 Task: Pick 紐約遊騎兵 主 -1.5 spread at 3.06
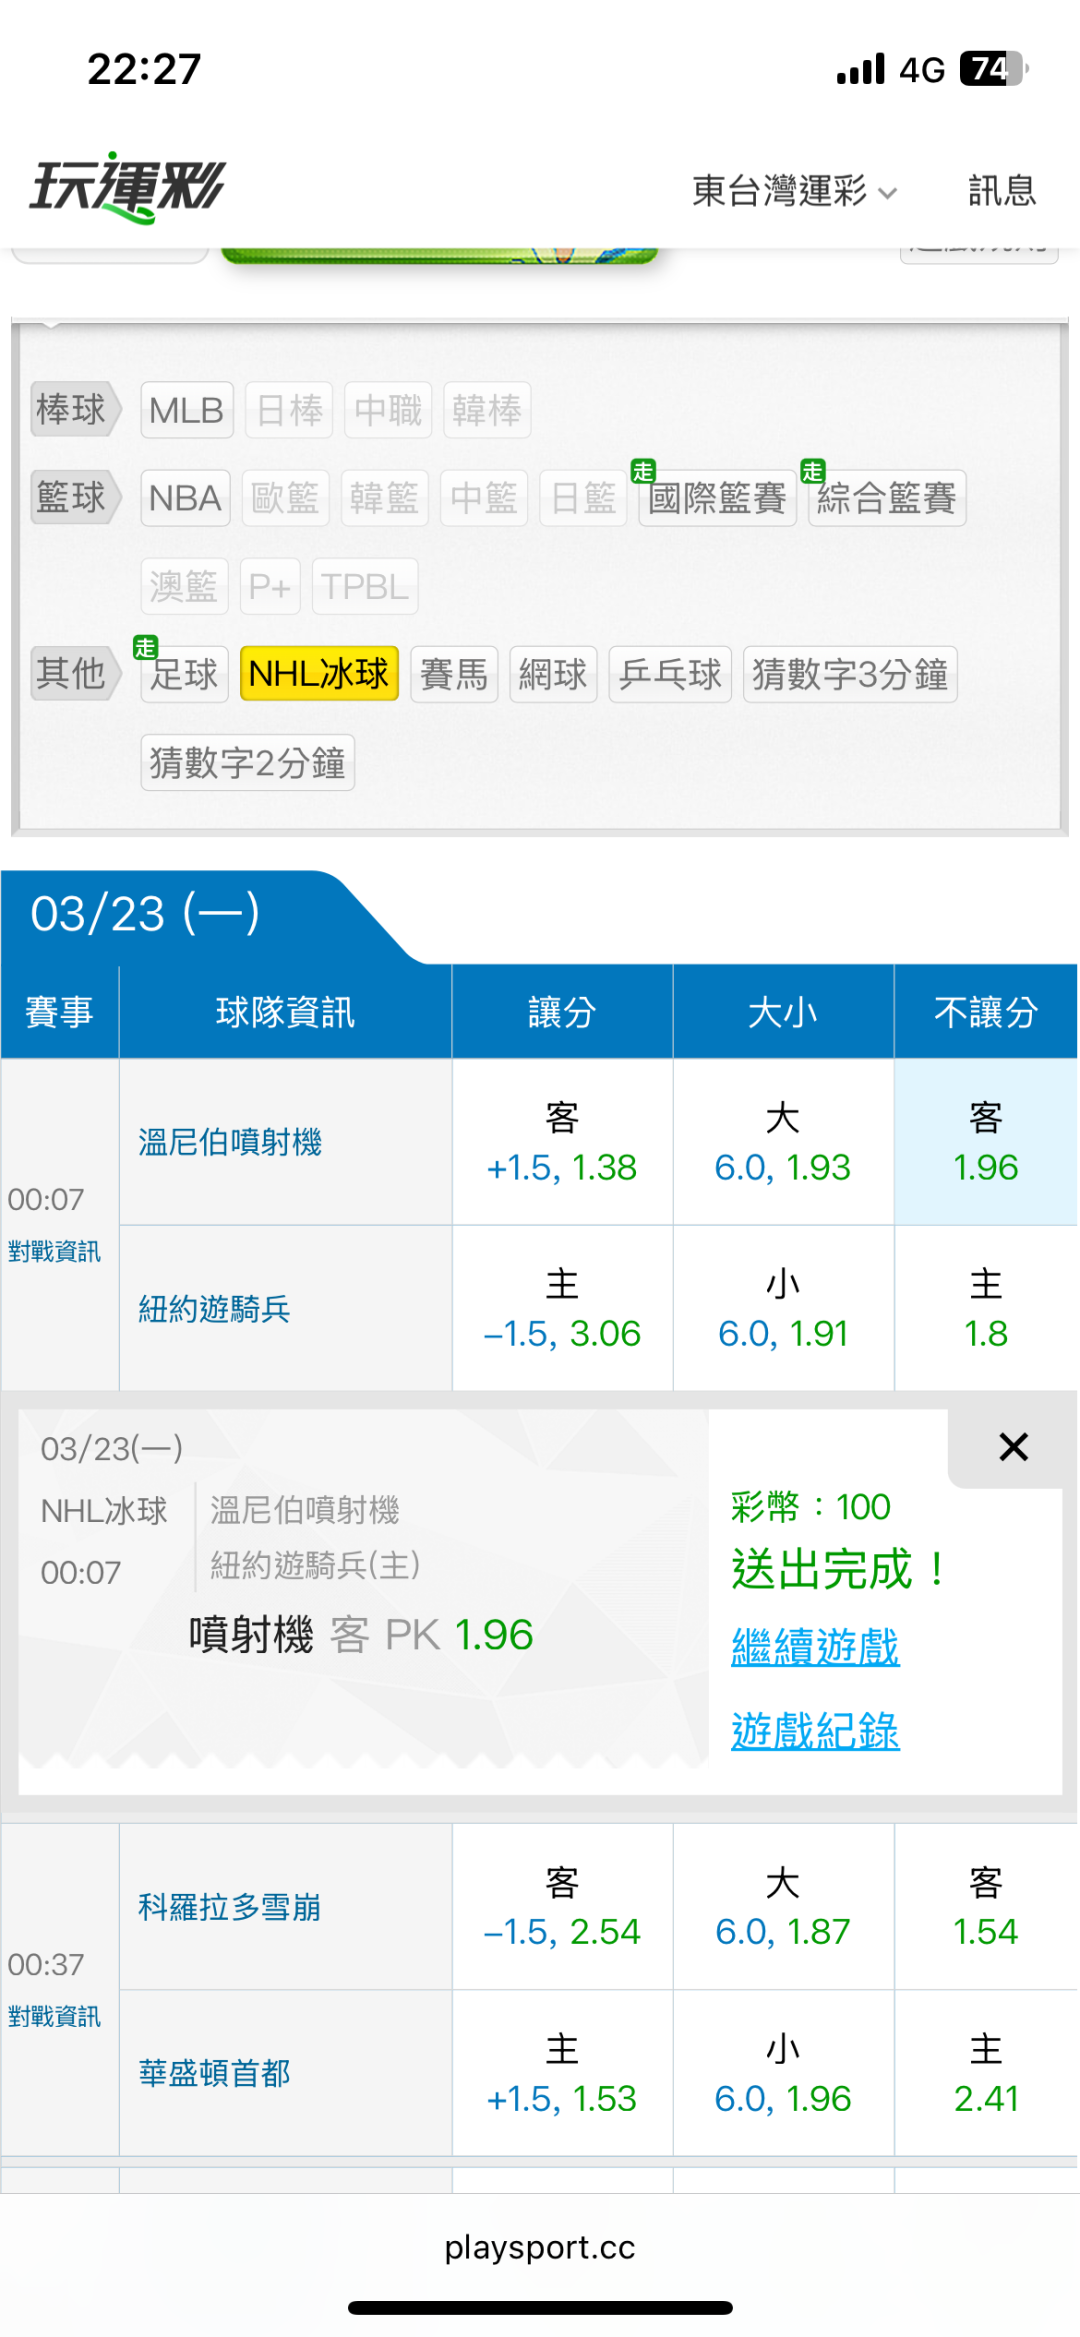pyautogui.click(x=562, y=1308)
